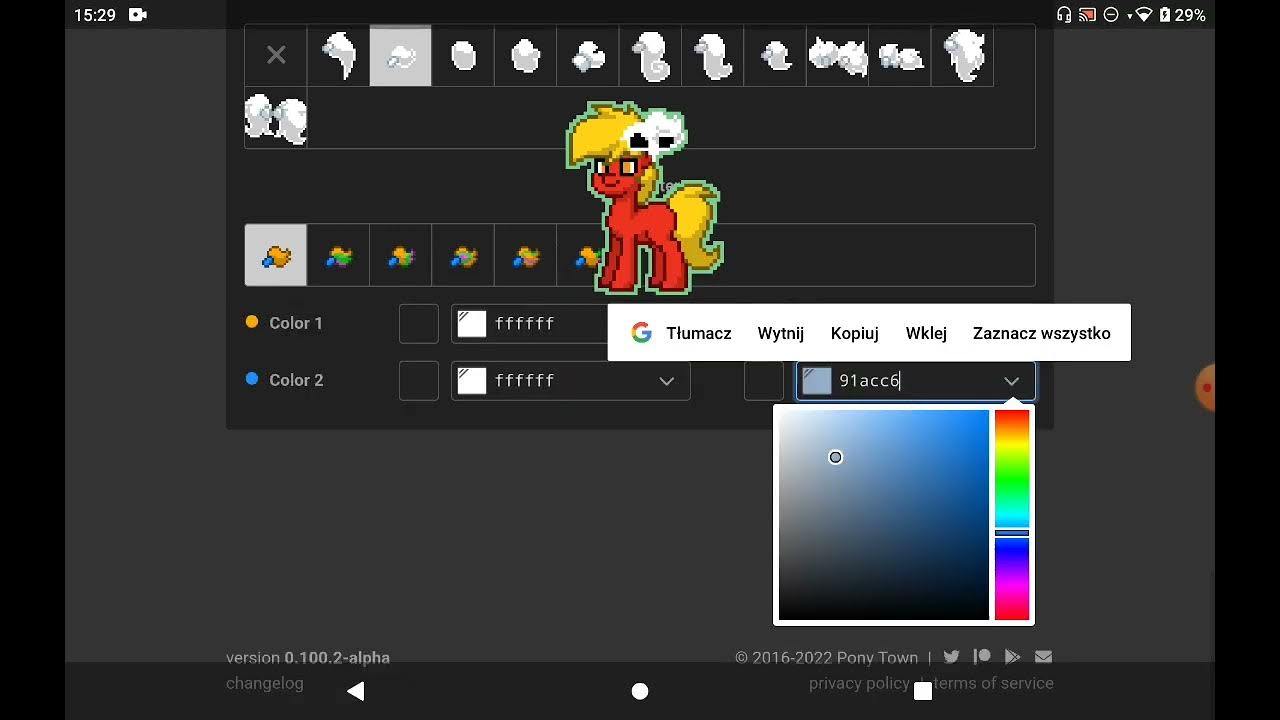The image size is (1280, 720).
Task: Tap the Android back triangle button
Action: (355, 691)
